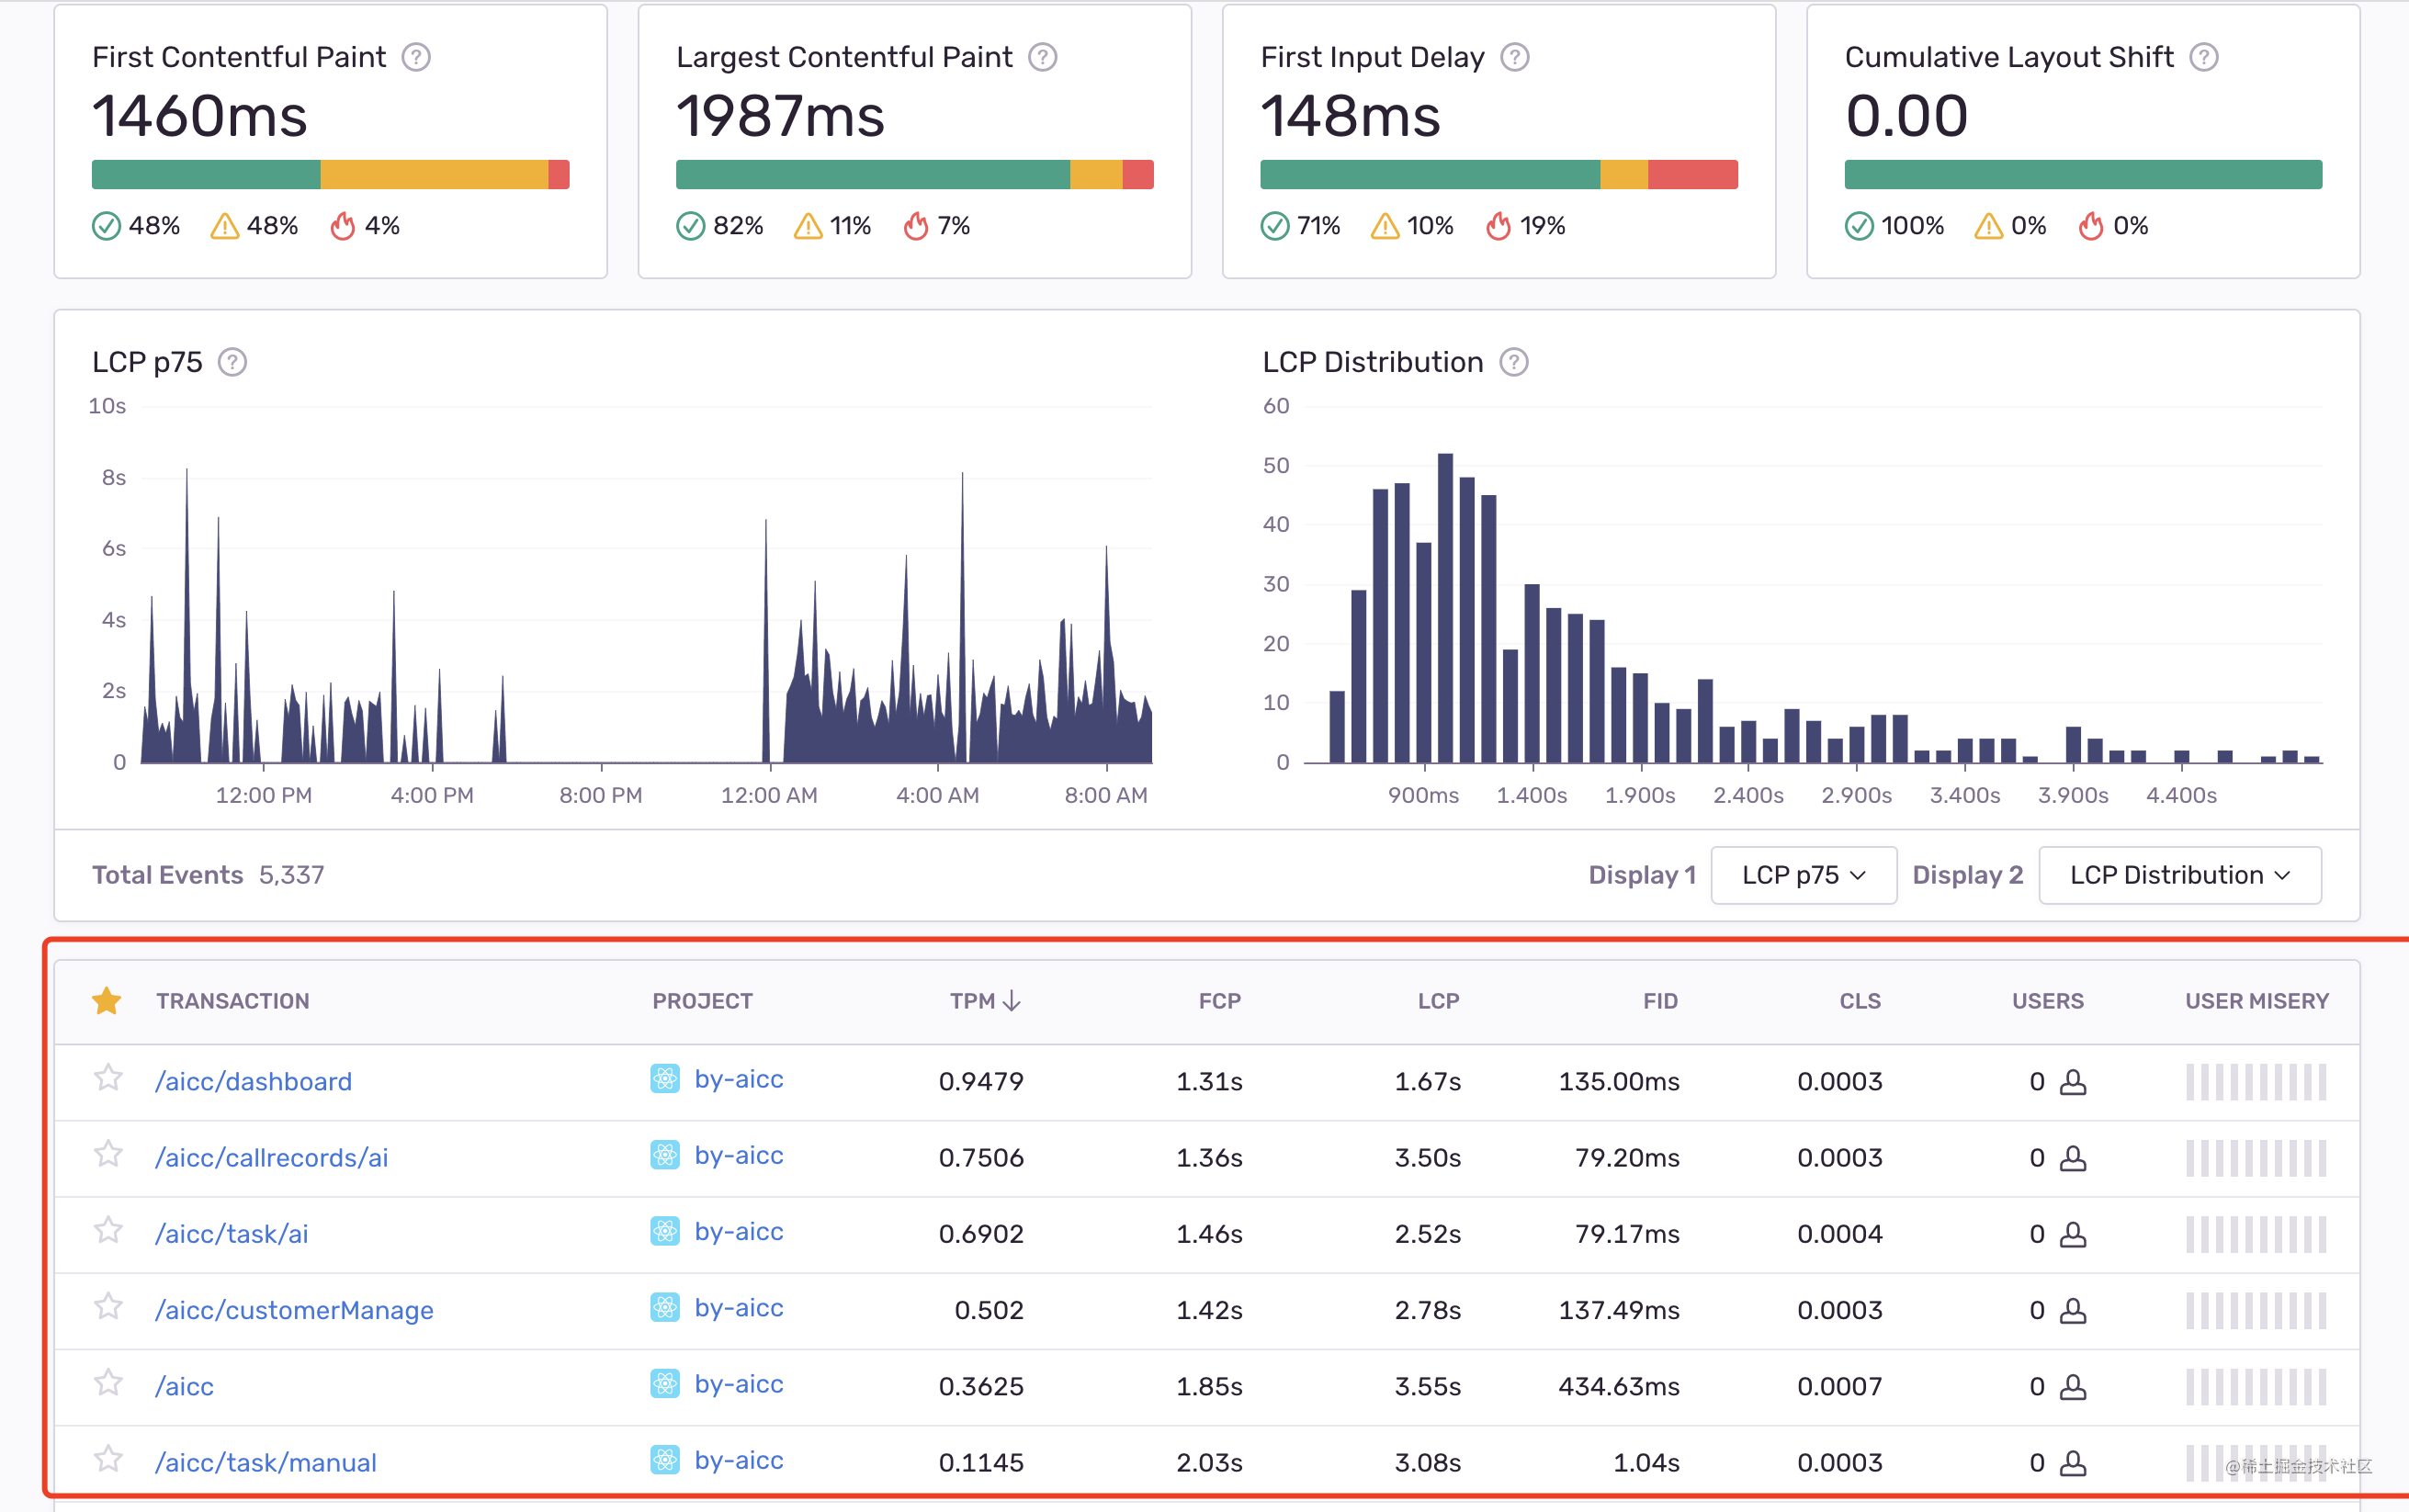Click the user icon in the /aicc/callrecords/ai row
Screen dimensions: 2409x1512
click(x=2074, y=1158)
